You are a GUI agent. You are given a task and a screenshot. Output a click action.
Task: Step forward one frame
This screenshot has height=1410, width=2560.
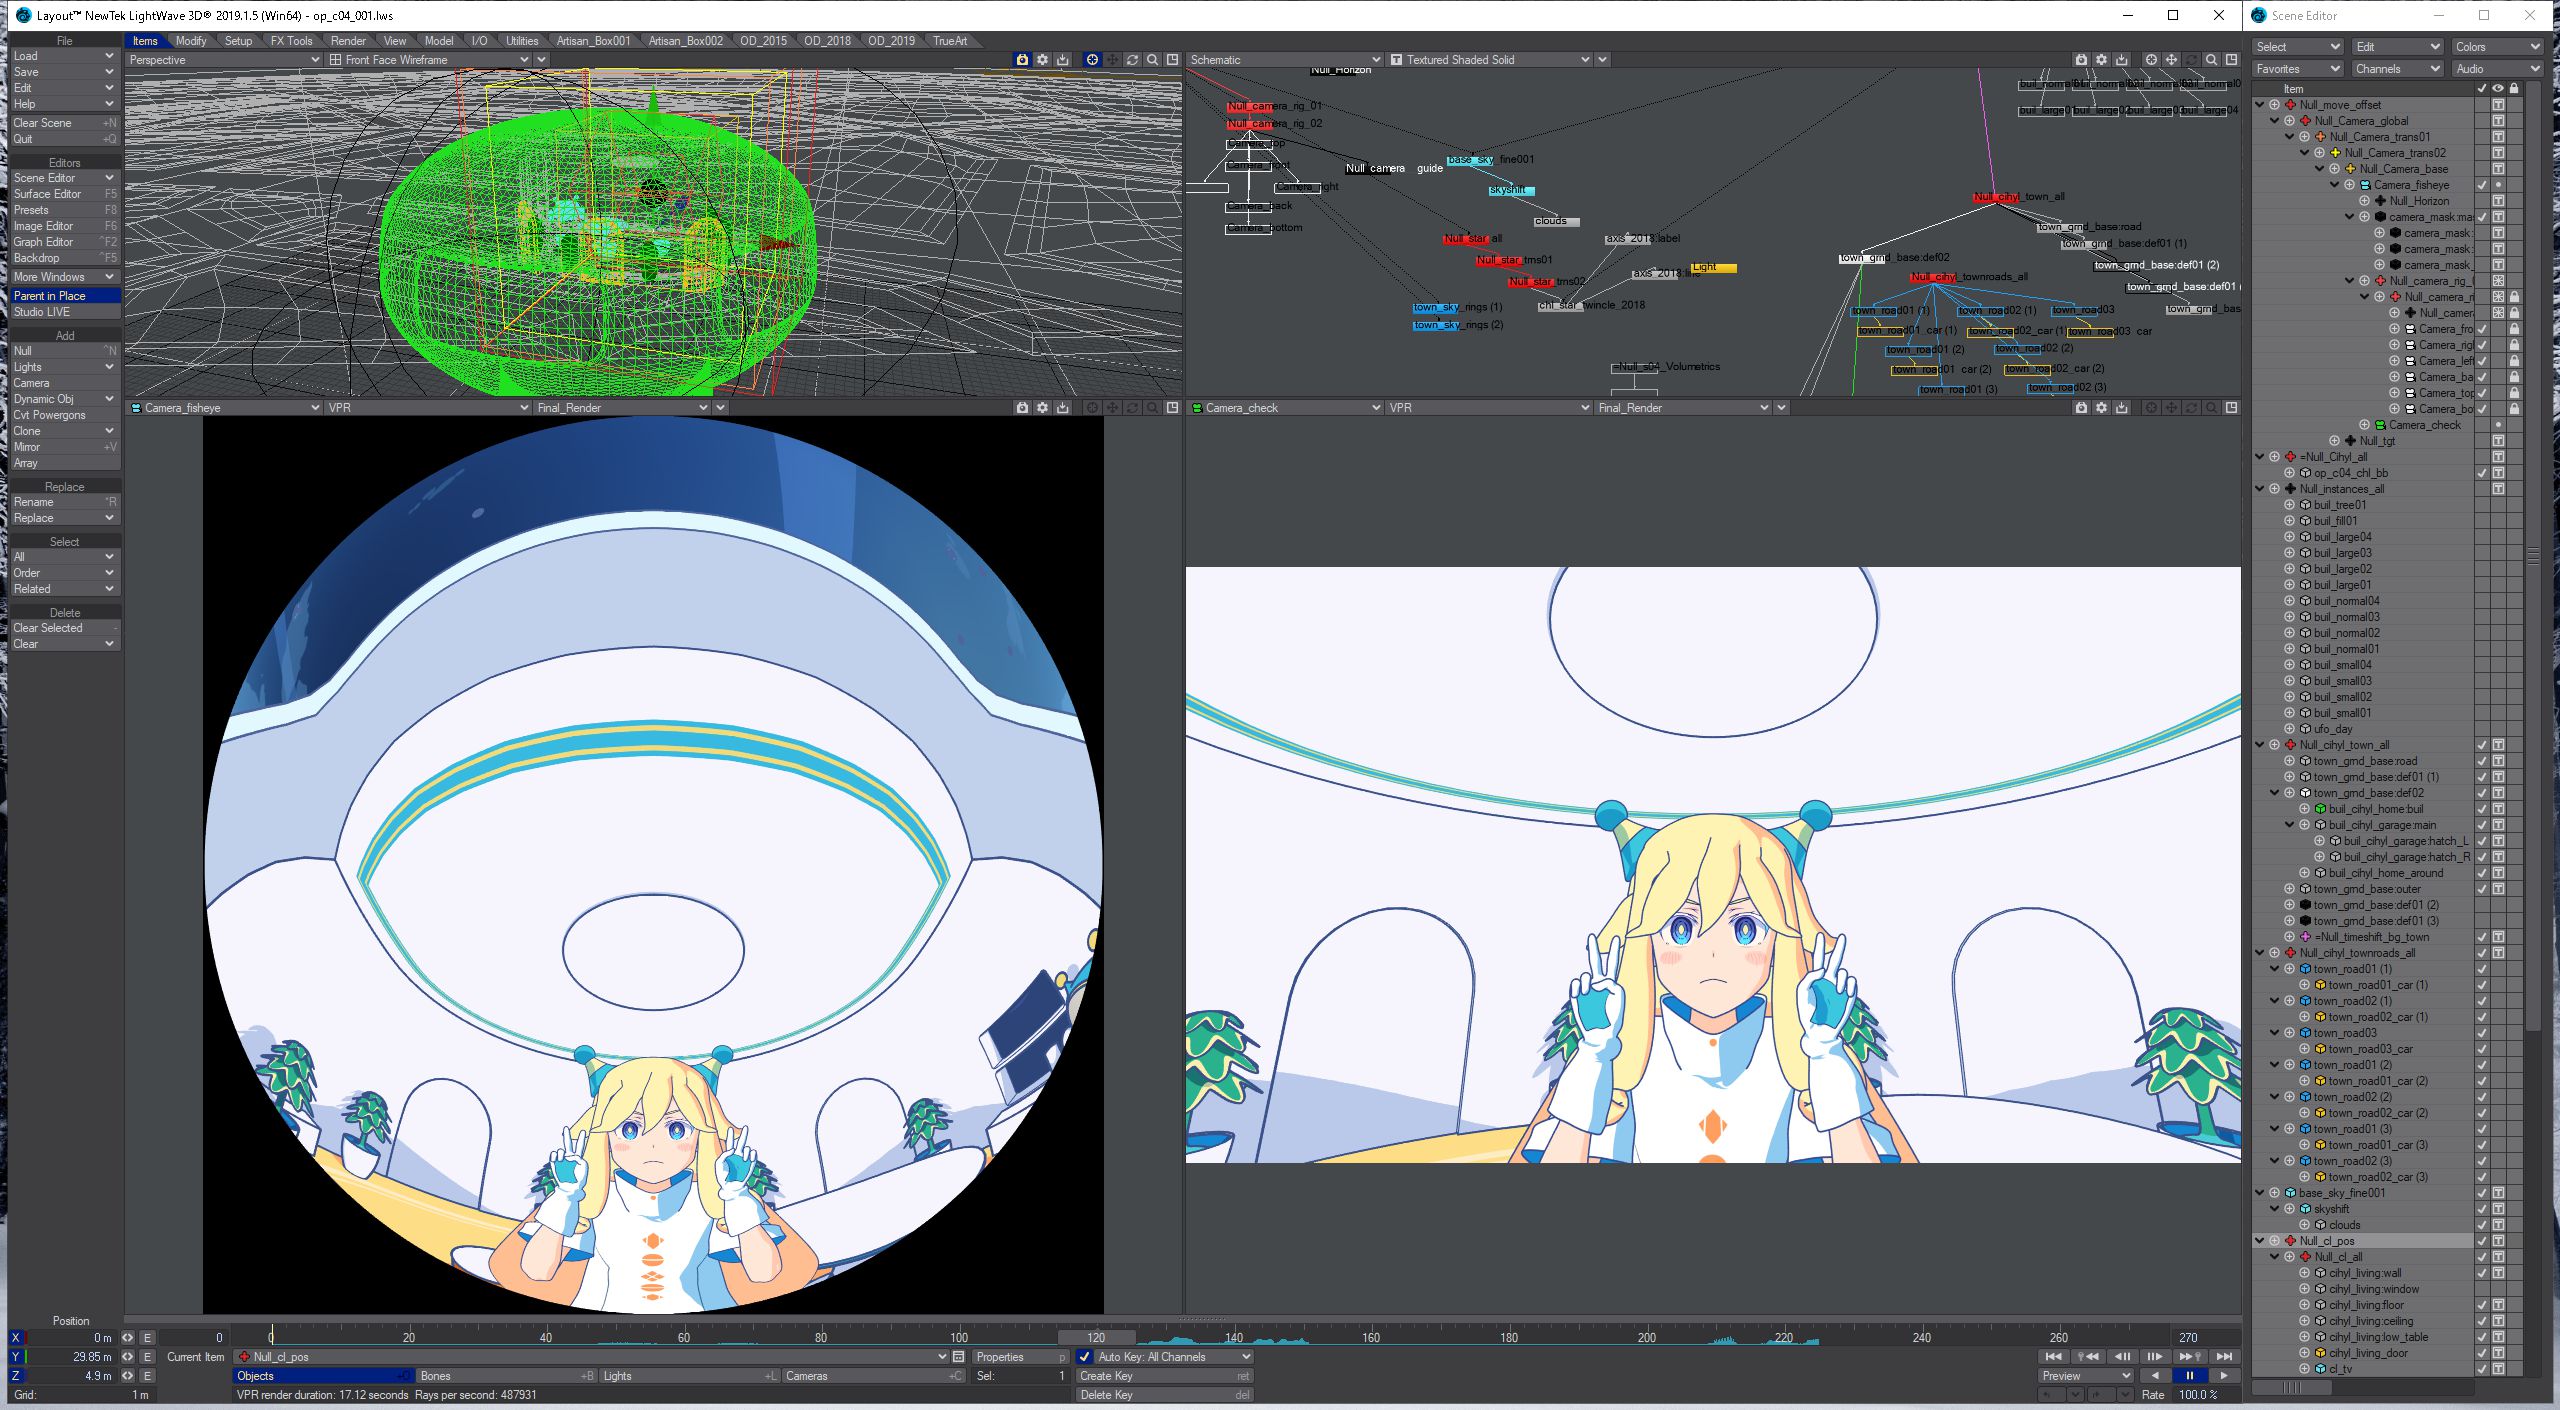2156,1357
